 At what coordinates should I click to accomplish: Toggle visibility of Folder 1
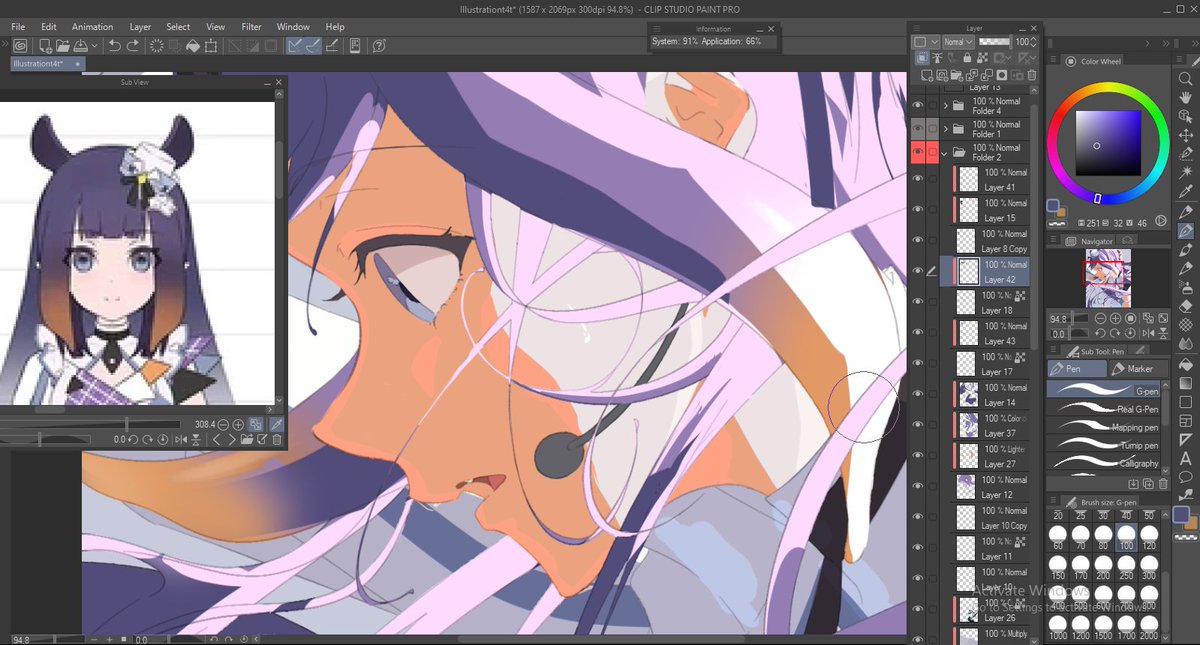click(918, 129)
